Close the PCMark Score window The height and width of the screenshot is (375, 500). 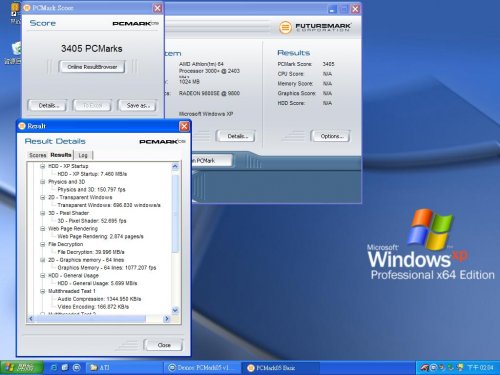(x=158, y=8)
